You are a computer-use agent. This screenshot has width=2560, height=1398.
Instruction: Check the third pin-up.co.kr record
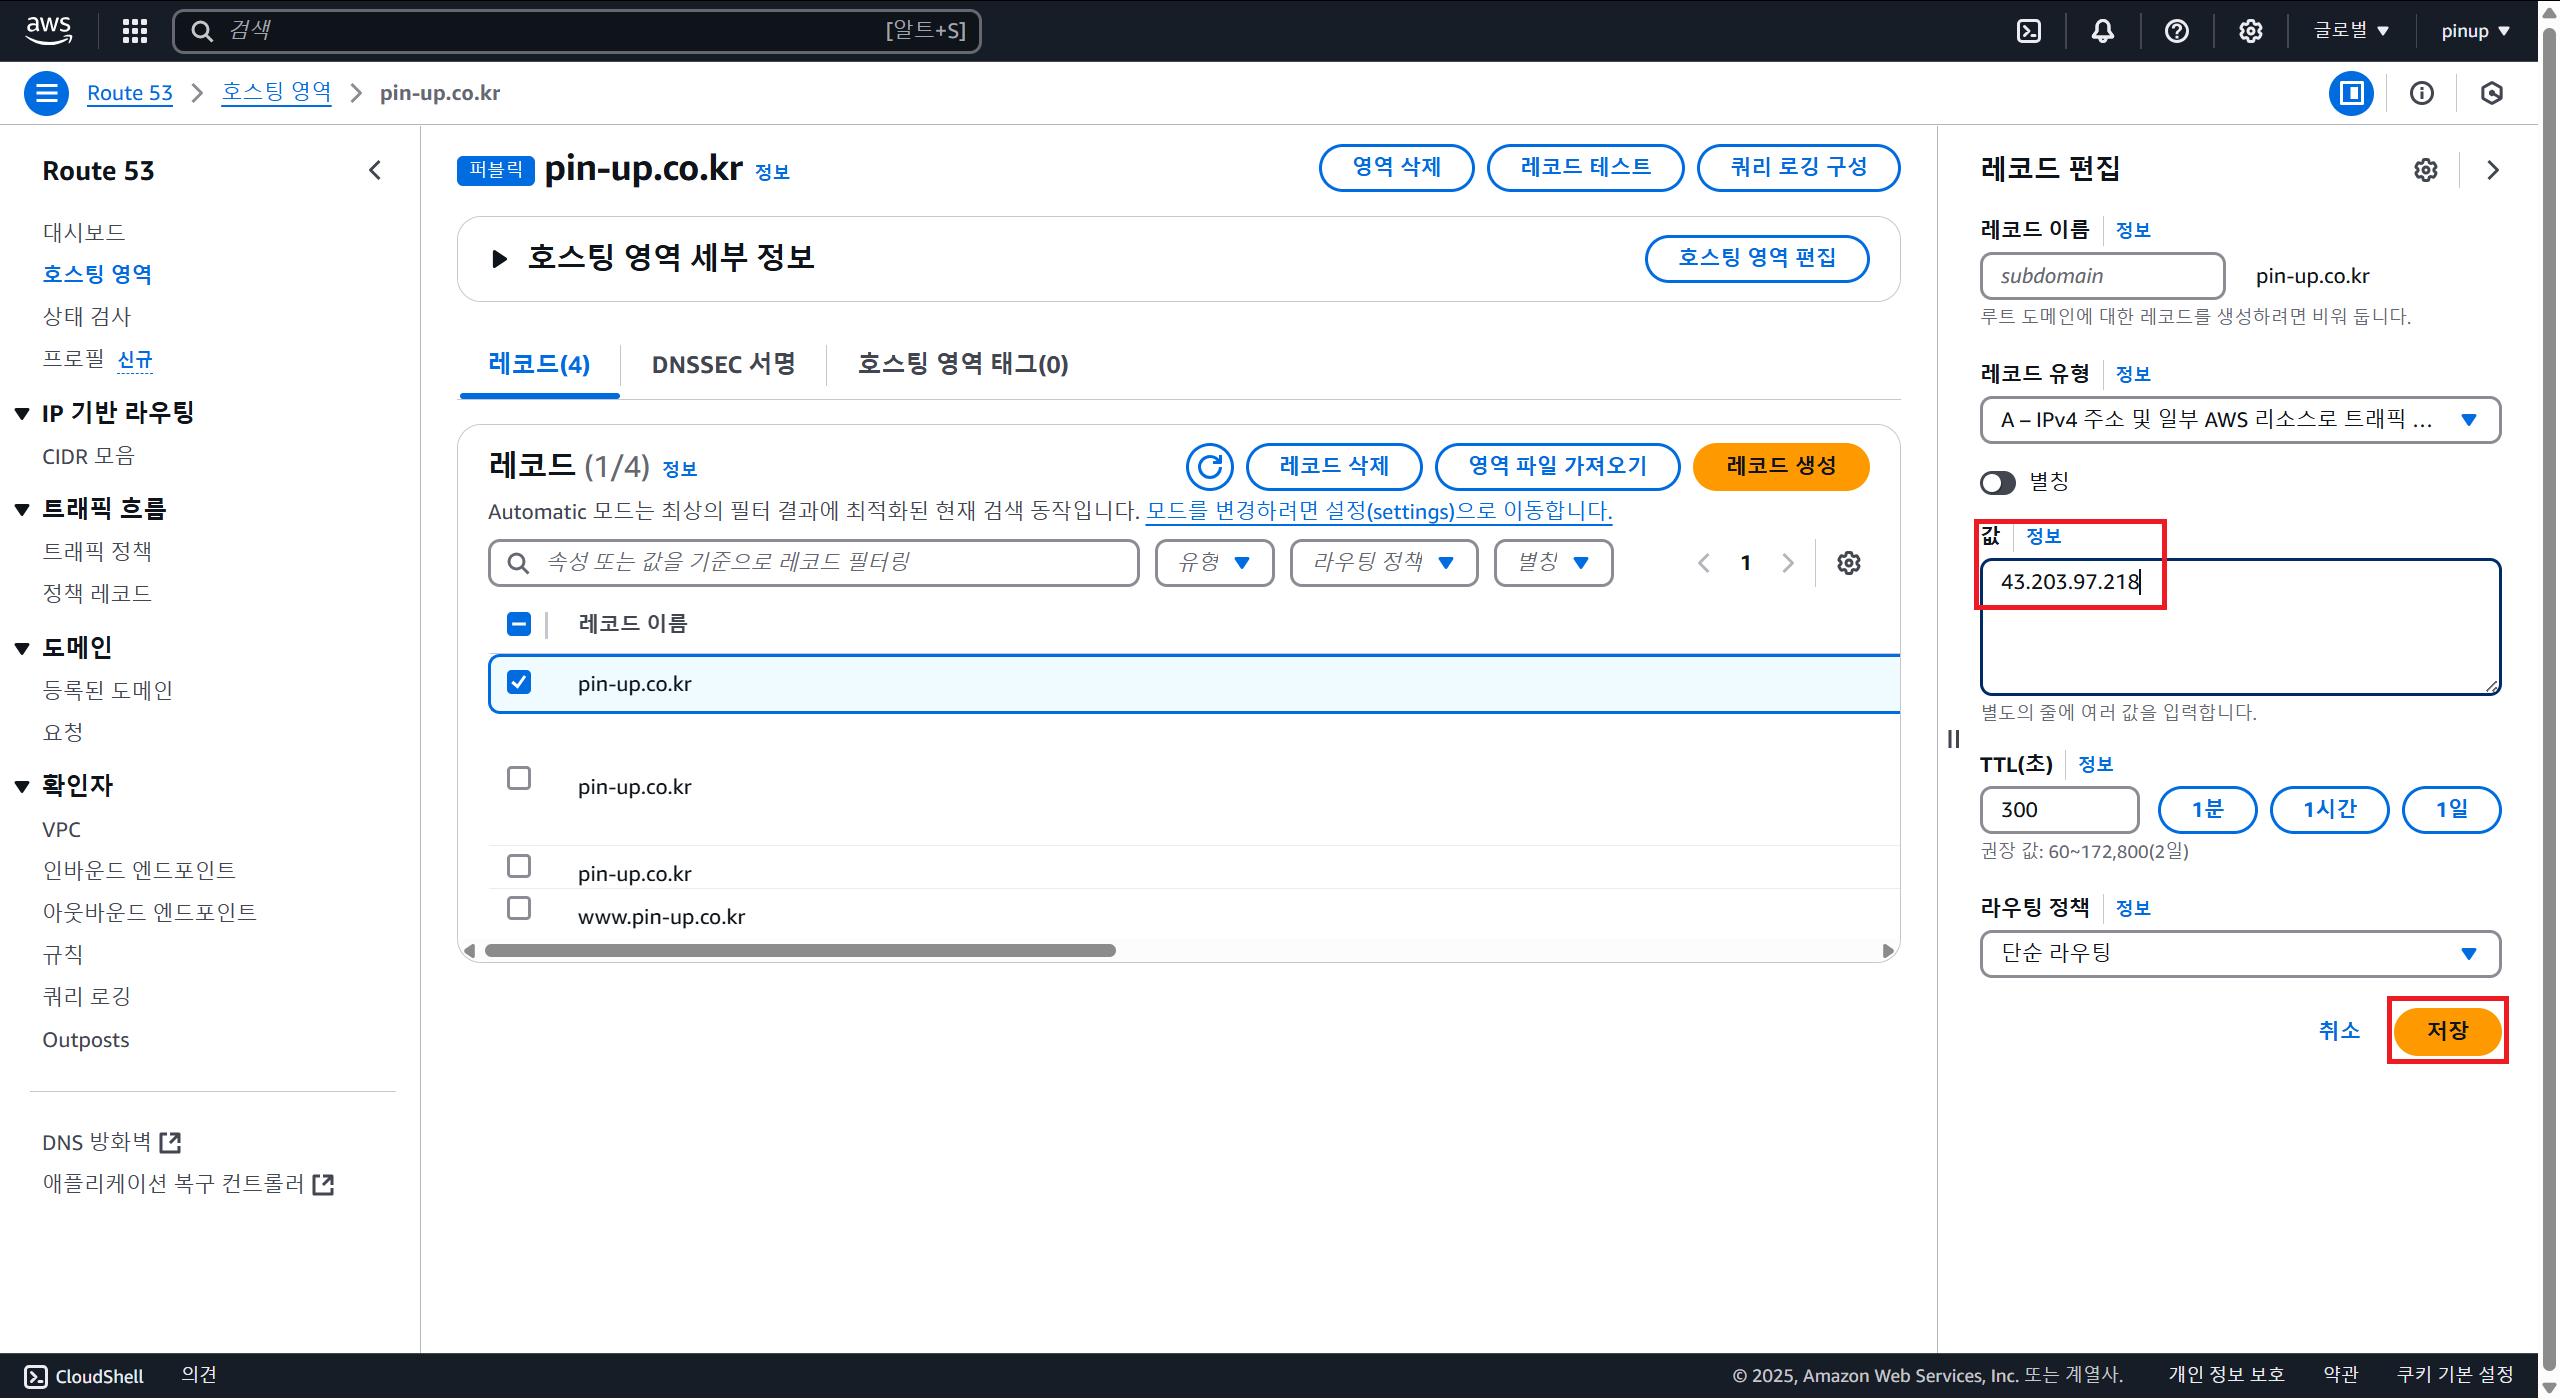coord(519,866)
